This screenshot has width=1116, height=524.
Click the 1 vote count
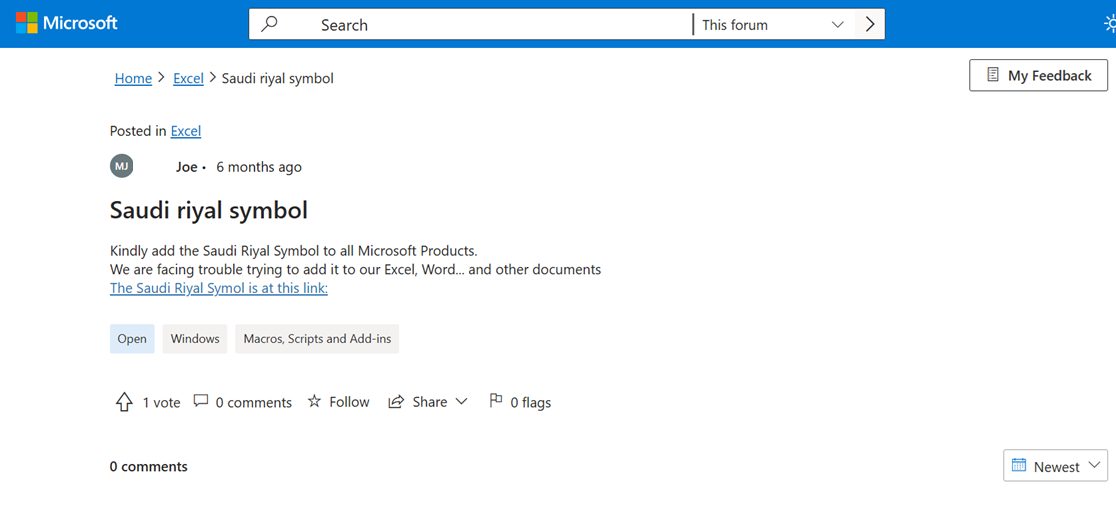162,402
